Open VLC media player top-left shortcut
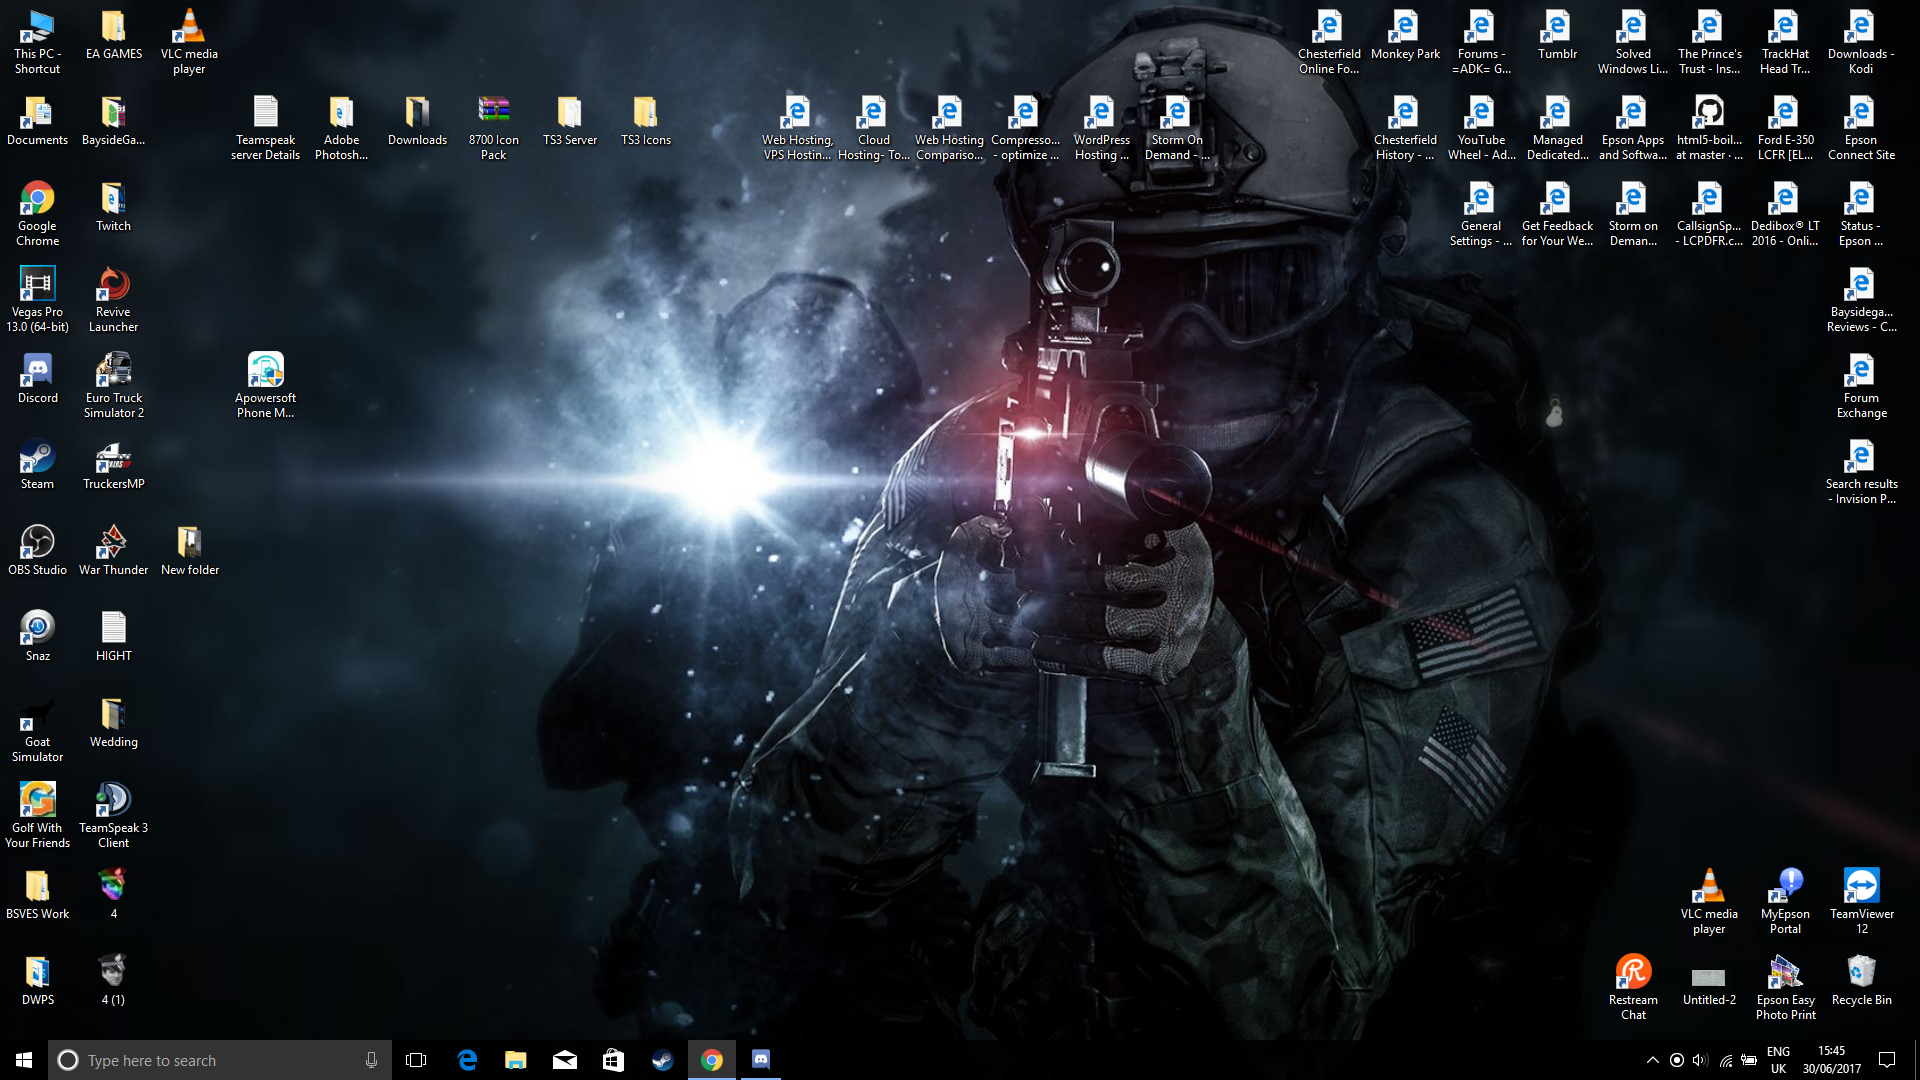This screenshot has width=1920, height=1080. (189, 41)
